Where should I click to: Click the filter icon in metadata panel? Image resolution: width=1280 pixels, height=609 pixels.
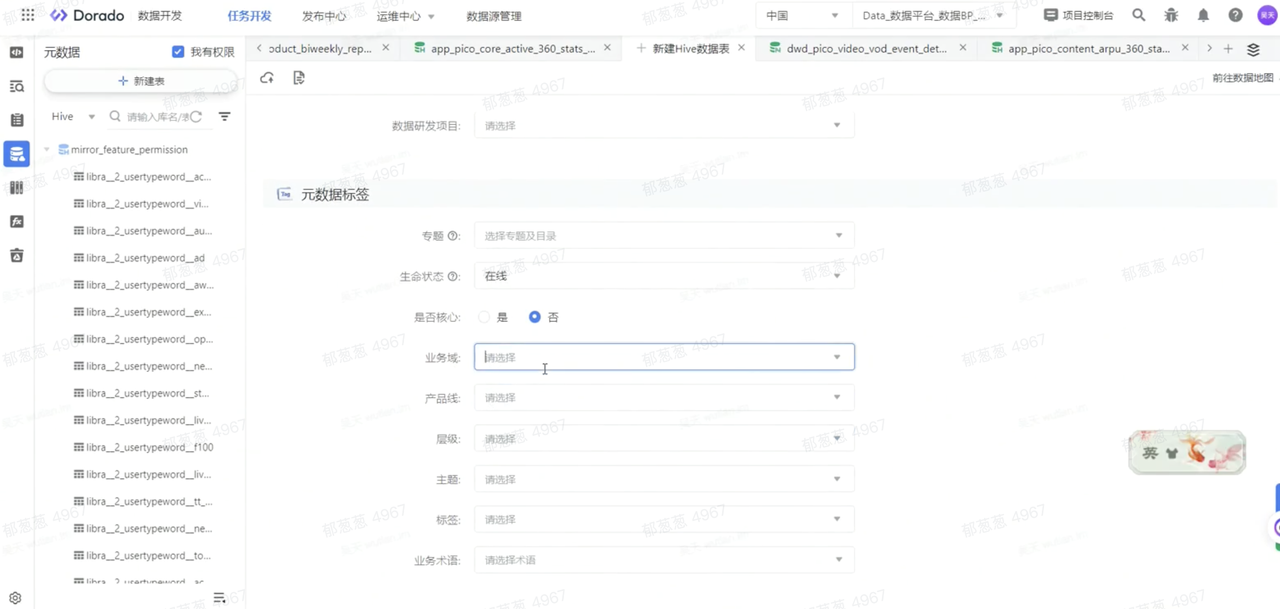point(225,117)
